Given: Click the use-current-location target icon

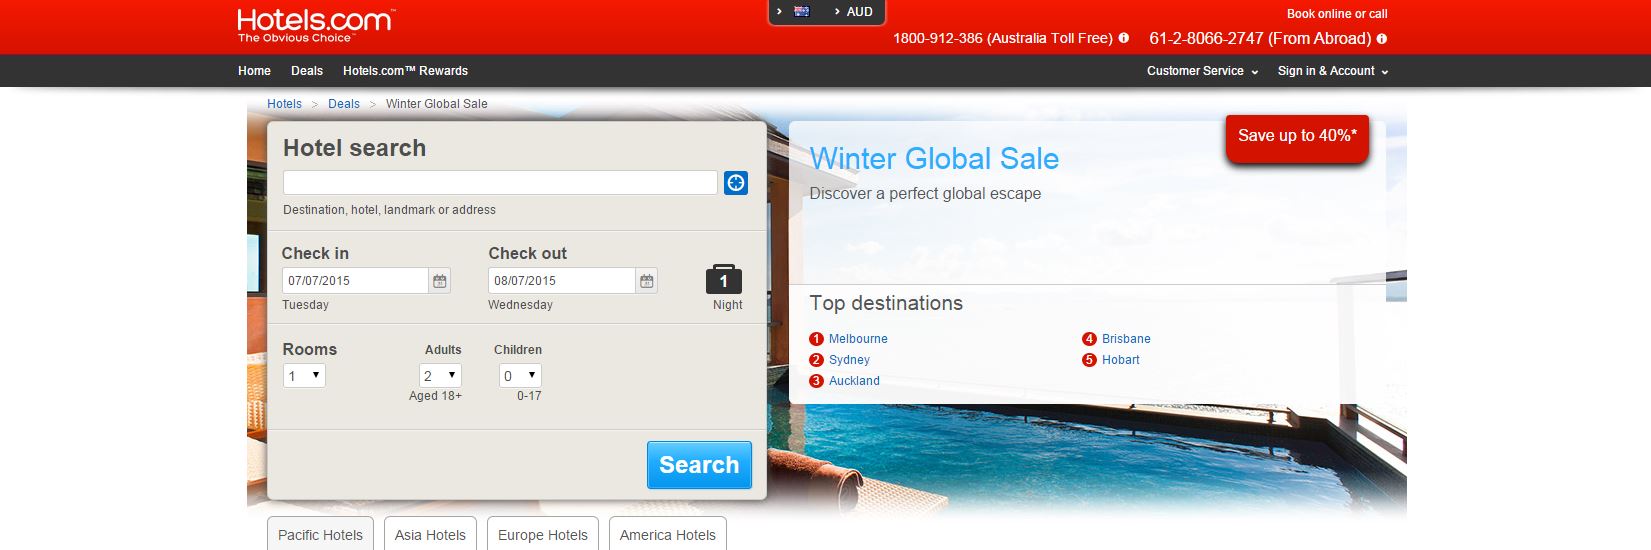Looking at the screenshot, I should [736, 183].
